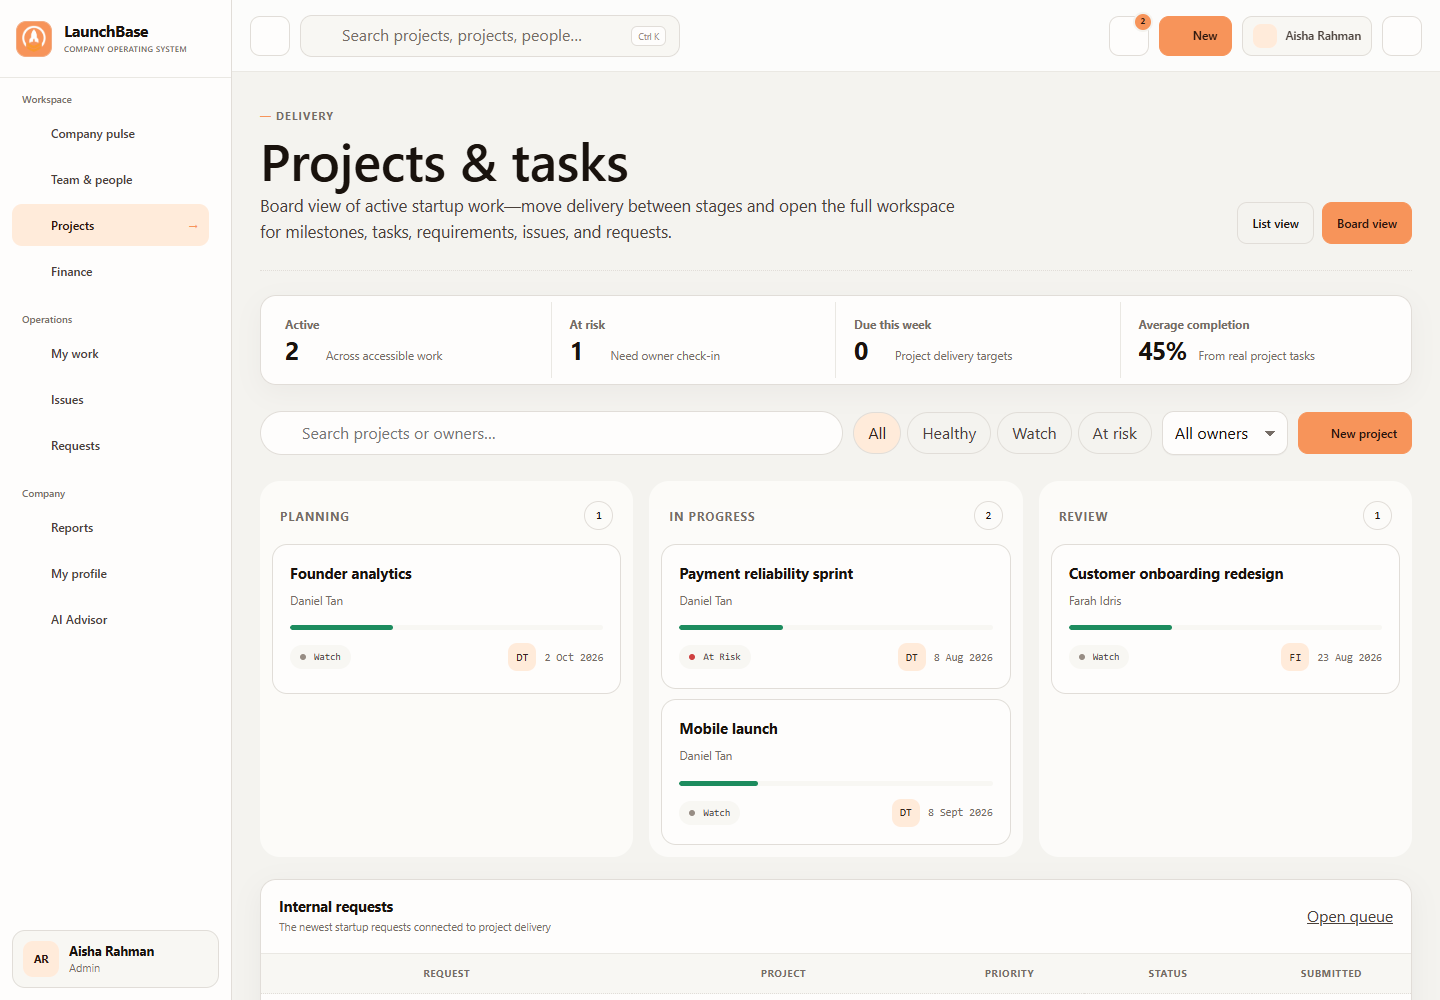This screenshot has width=1440, height=1000.
Task: Click the 45% Average completion value
Action: pyautogui.click(x=1162, y=352)
